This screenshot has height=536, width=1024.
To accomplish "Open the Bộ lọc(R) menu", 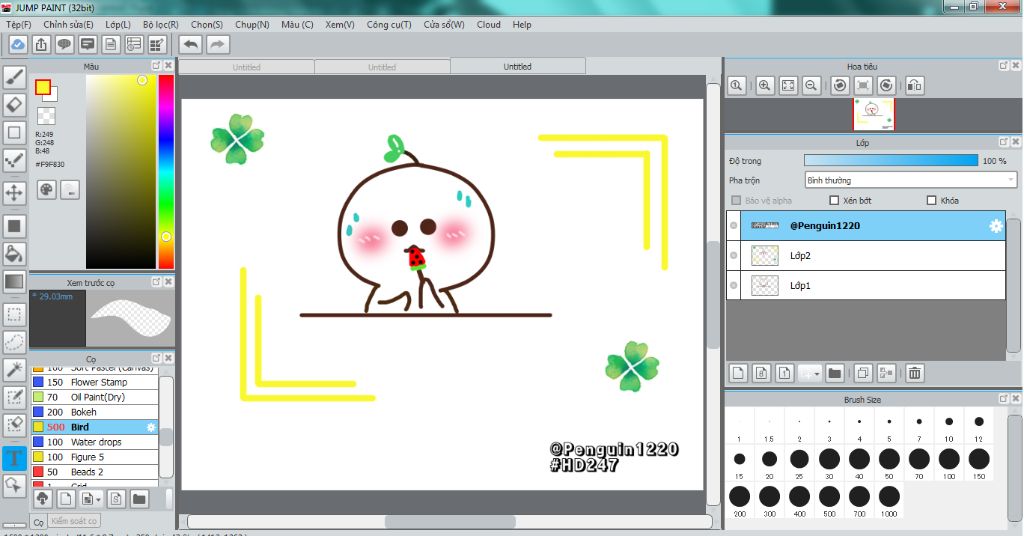I will (161, 25).
